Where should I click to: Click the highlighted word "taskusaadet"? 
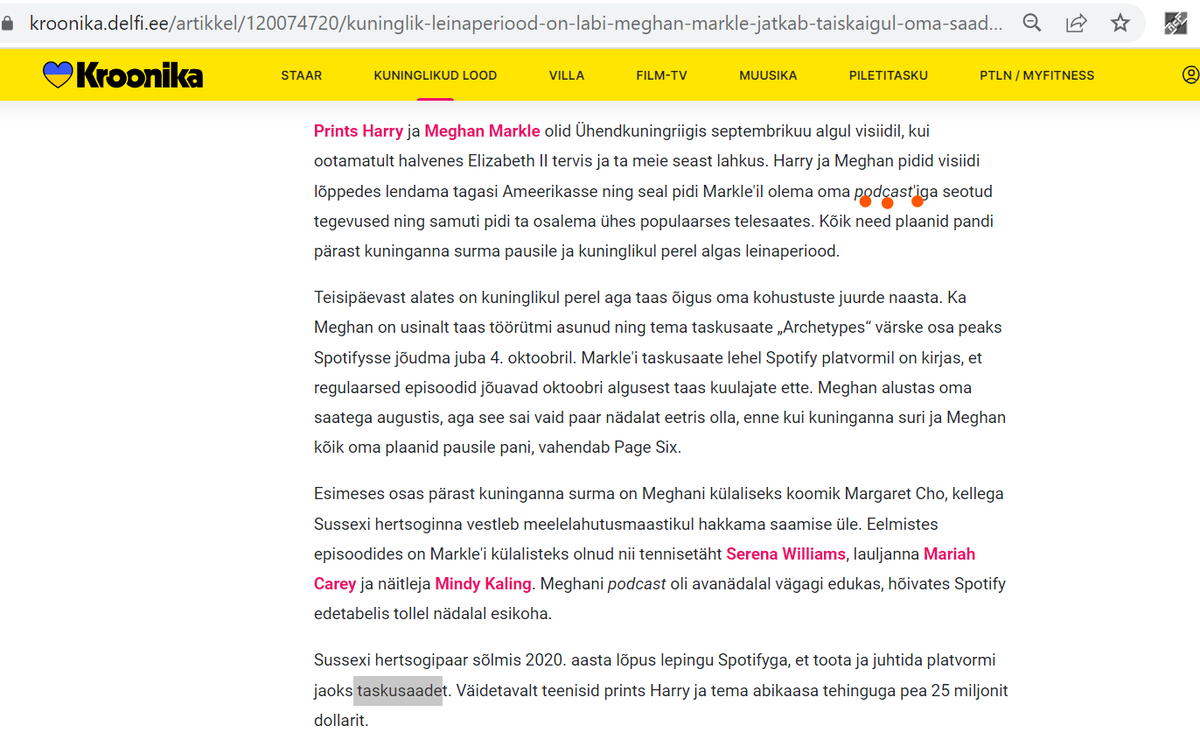[398, 690]
